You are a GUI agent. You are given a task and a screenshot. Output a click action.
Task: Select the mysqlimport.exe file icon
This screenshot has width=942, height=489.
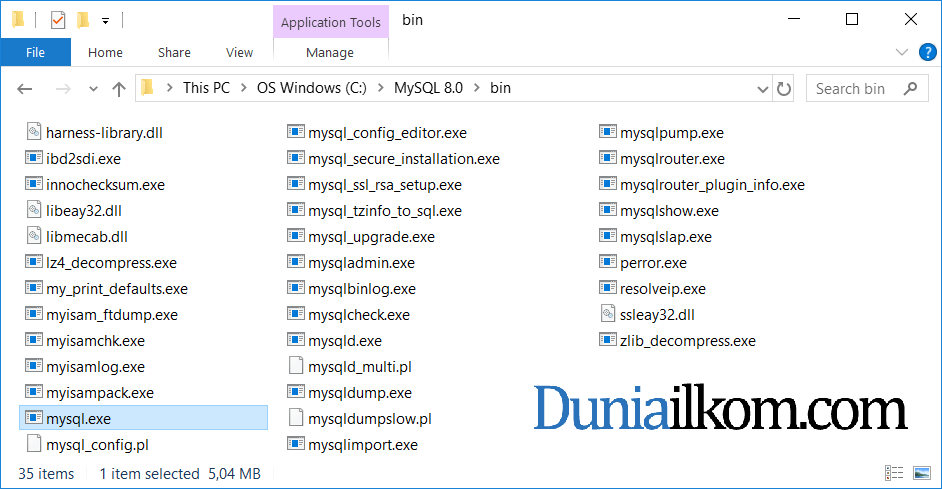296,443
